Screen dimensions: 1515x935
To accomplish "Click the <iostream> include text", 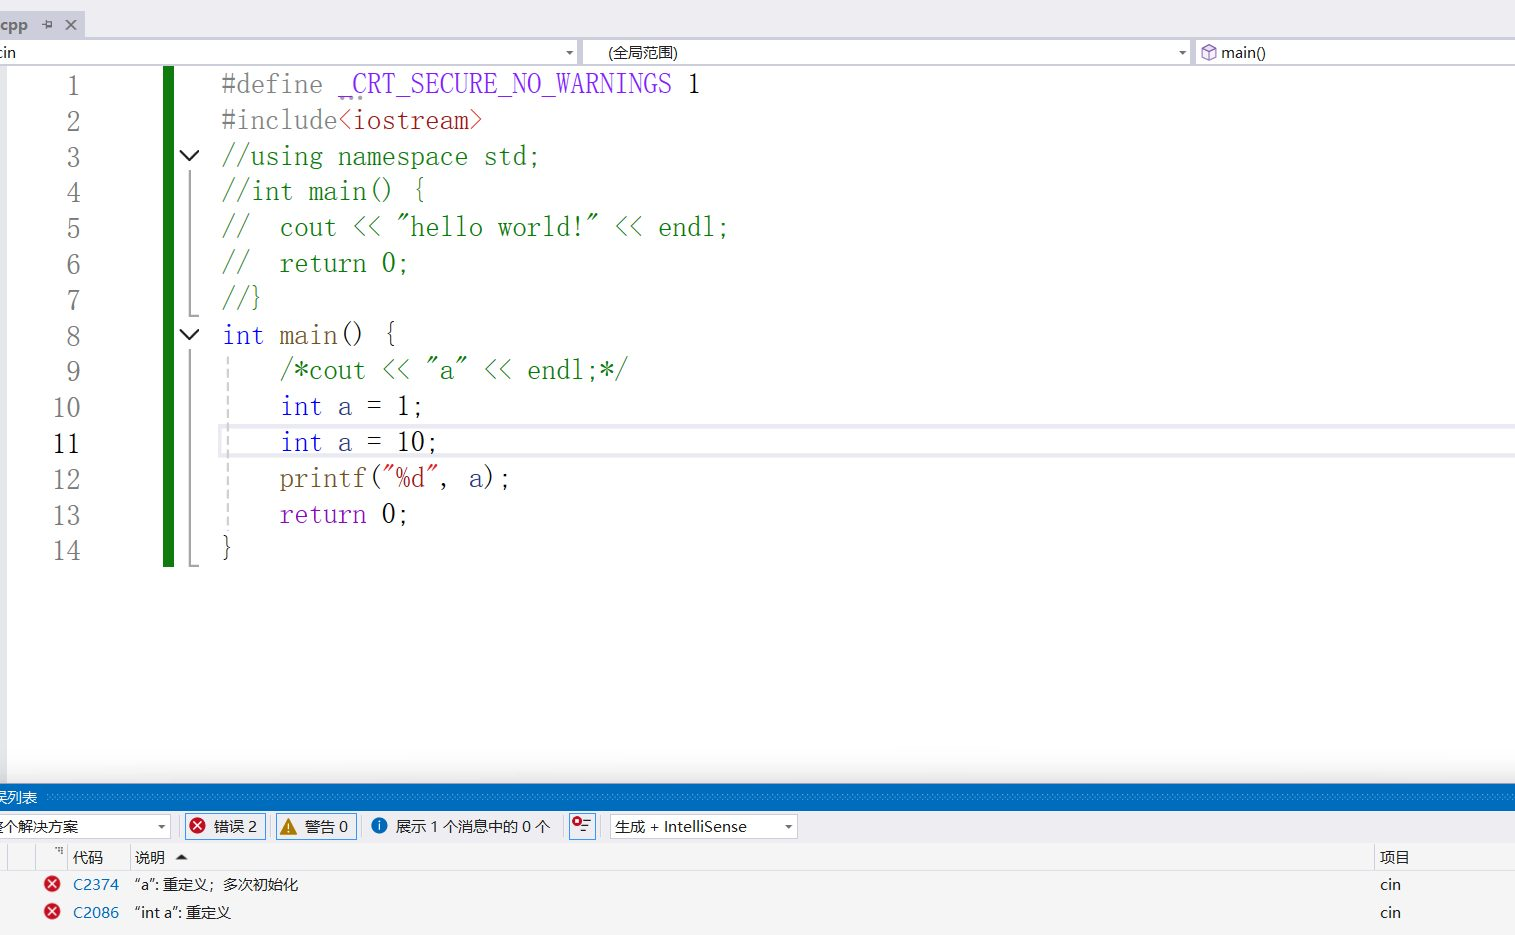I will tap(410, 120).
